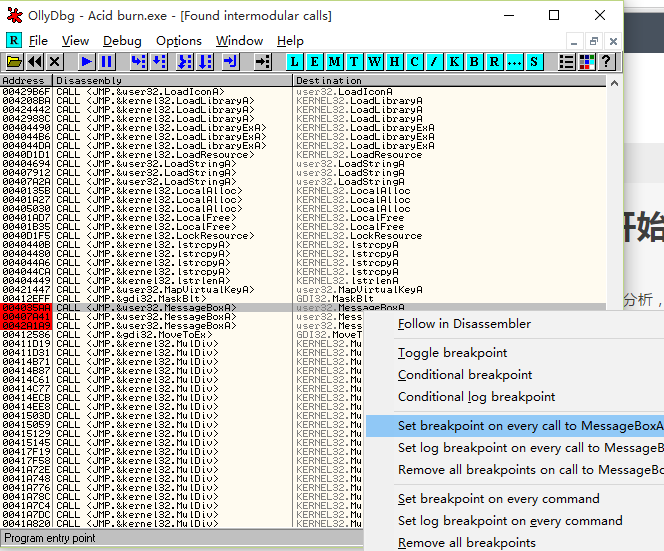Click the R system menu icon
Viewport: 664px width, 551px height.
[x=14, y=41]
